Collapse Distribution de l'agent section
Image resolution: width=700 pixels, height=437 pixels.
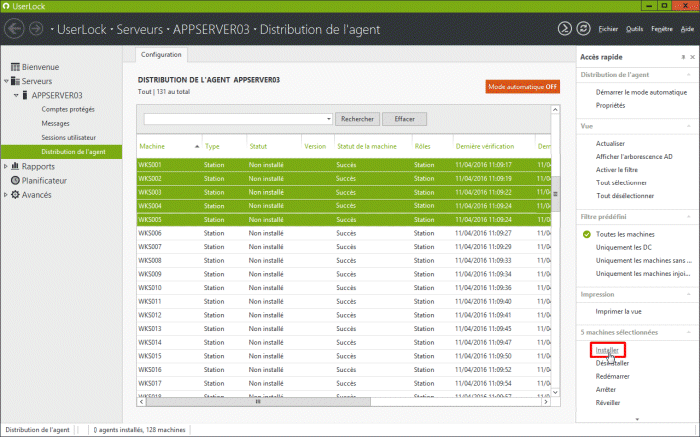tap(688, 75)
